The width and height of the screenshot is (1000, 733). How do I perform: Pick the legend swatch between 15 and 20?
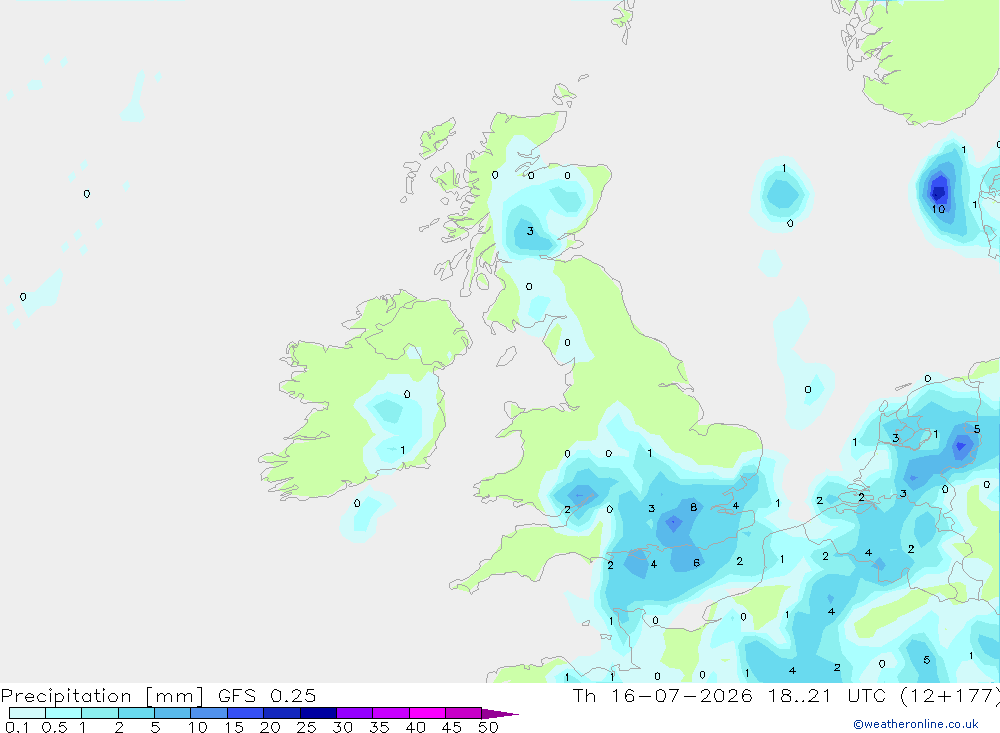tap(246, 713)
